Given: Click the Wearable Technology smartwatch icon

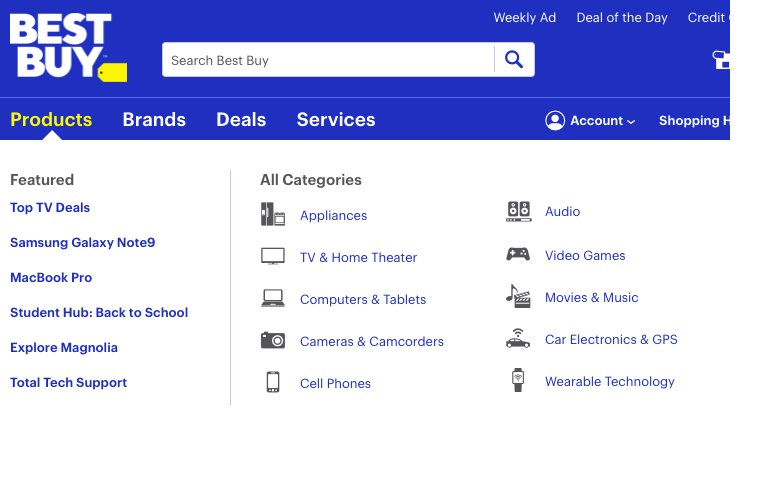Looking at the screenshot, I should [518, 380].
